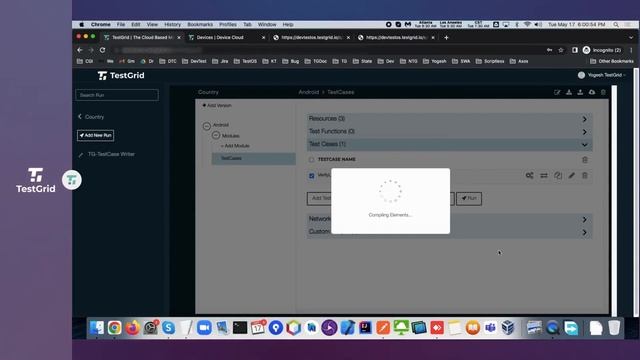
Task: Open a new tab with the plus icon
Action: (446, 38)
